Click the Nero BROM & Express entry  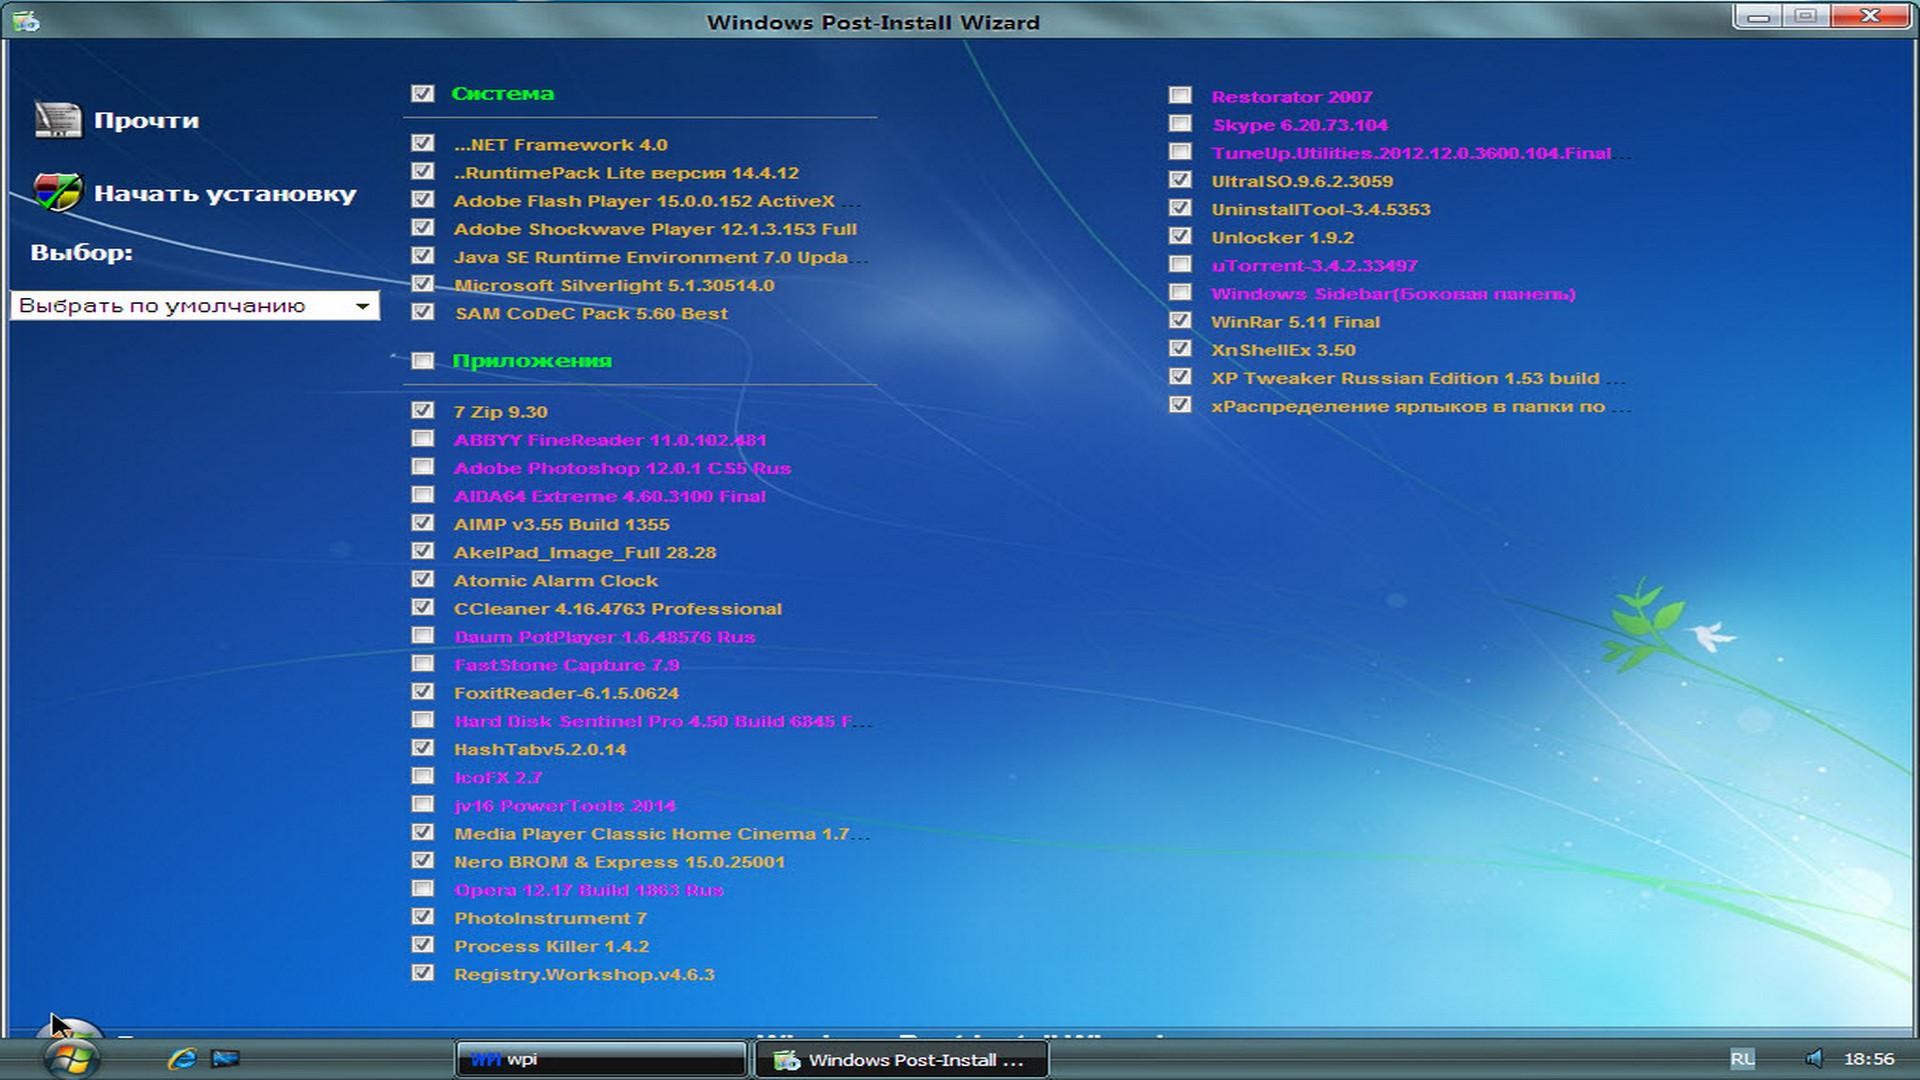(619, 861)
